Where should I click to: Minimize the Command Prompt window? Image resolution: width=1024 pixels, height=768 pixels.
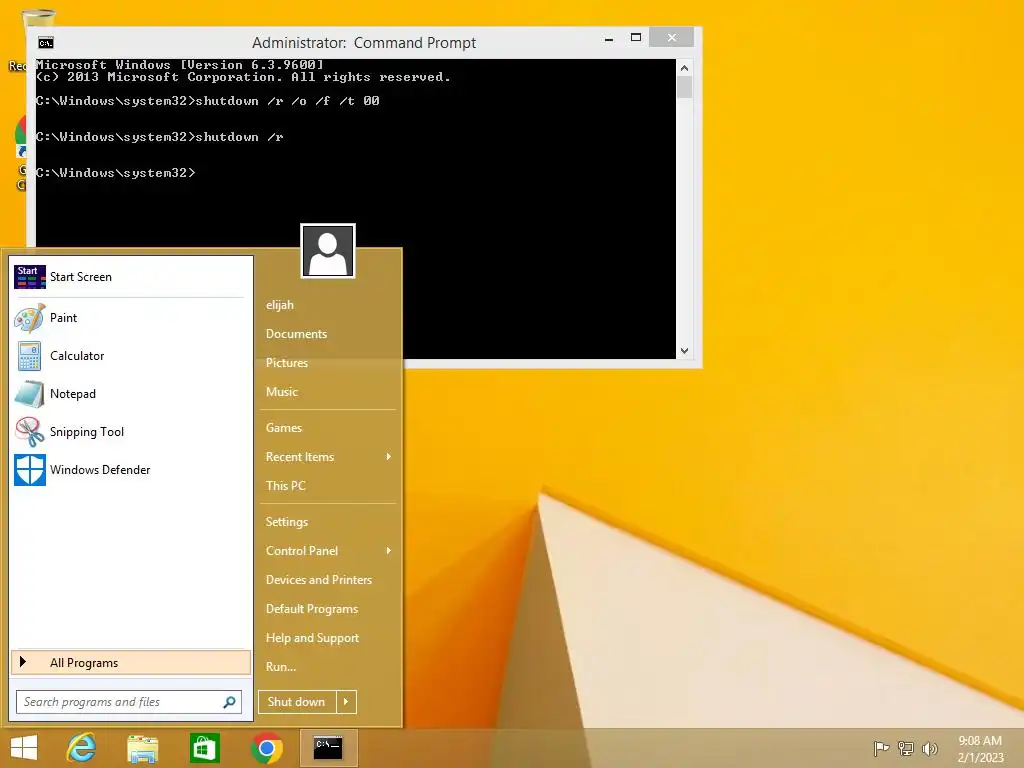[609, 39]
